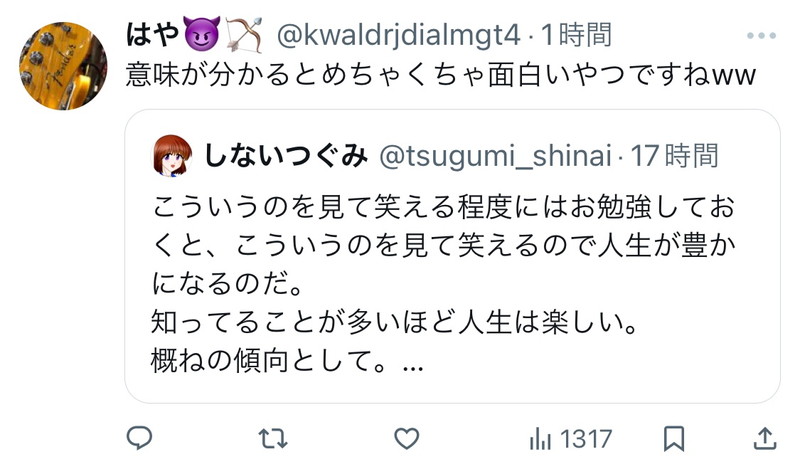The height and width of the screenshot is (474, 800).
Task: Like the tweet using the heart icon
Action: click(x=407, y=438)
